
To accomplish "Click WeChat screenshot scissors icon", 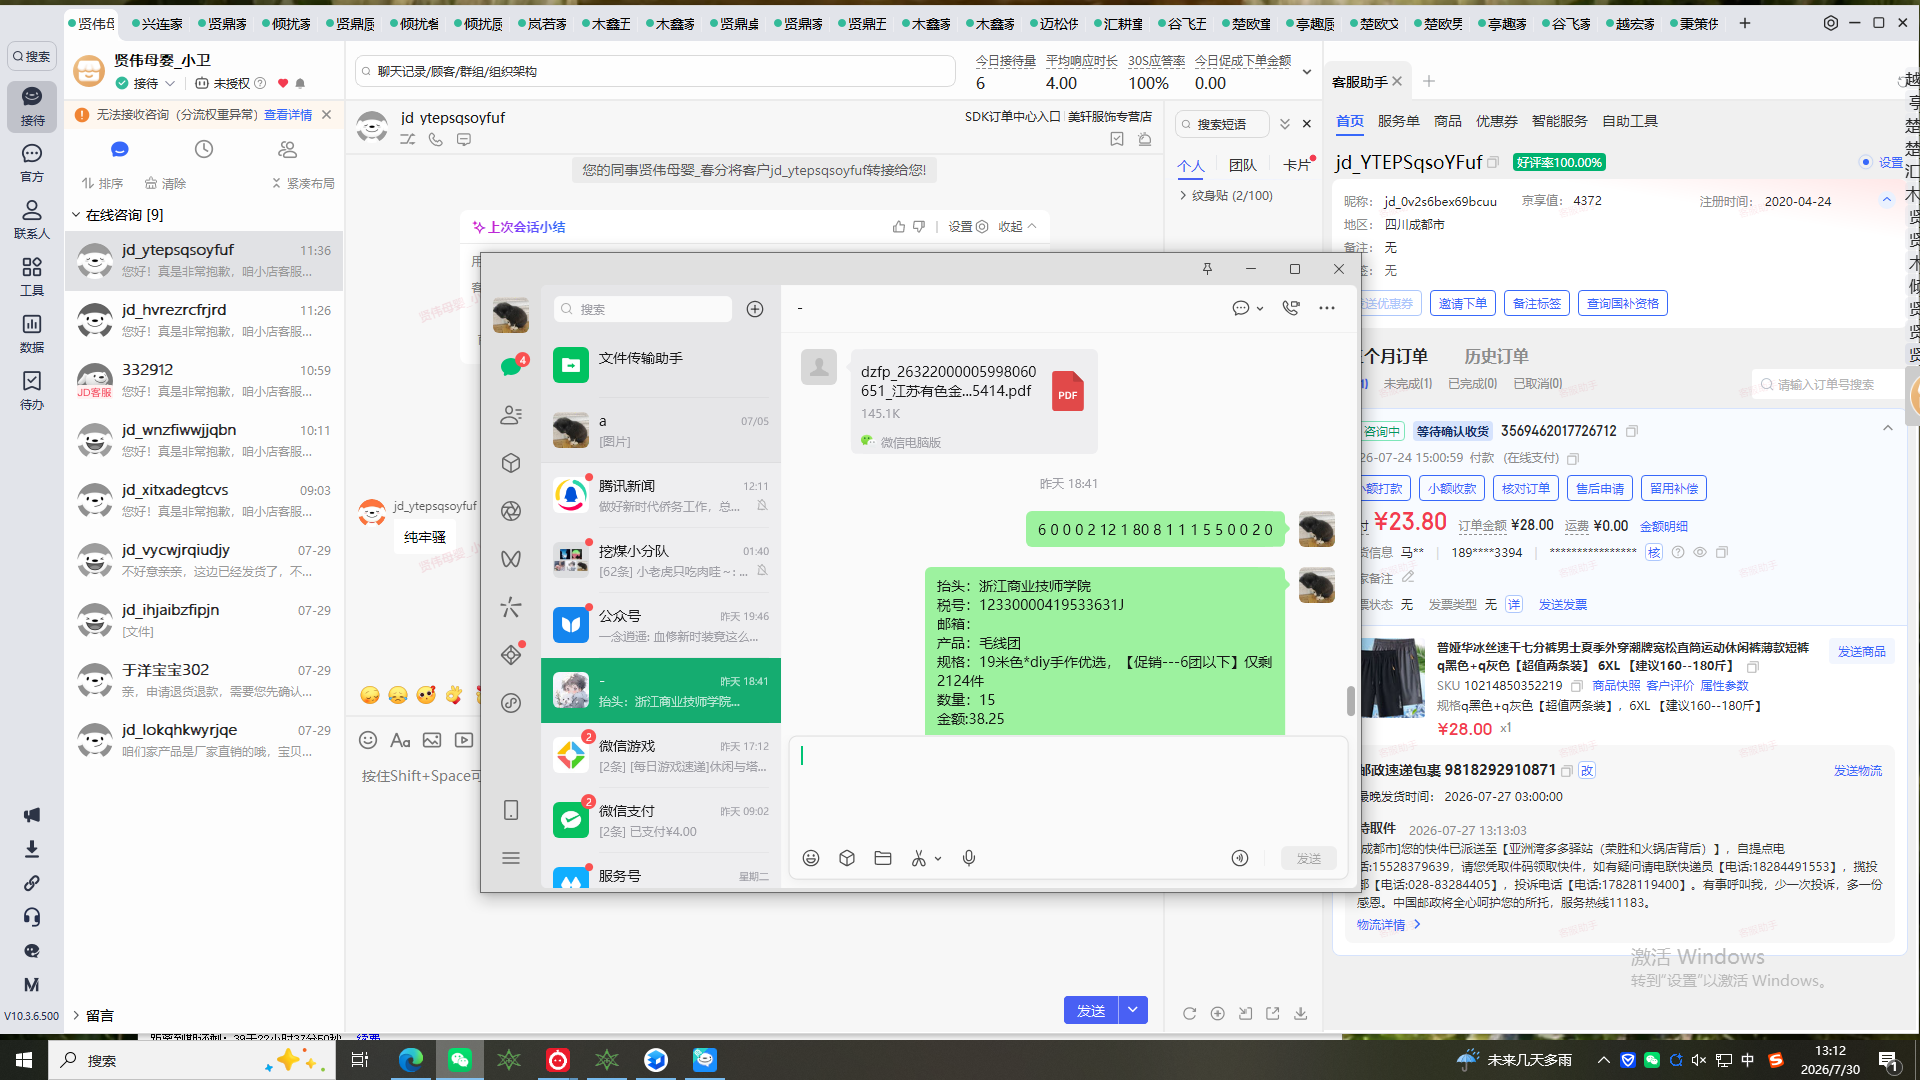I will pyautogui.click(x=919, y=858).
